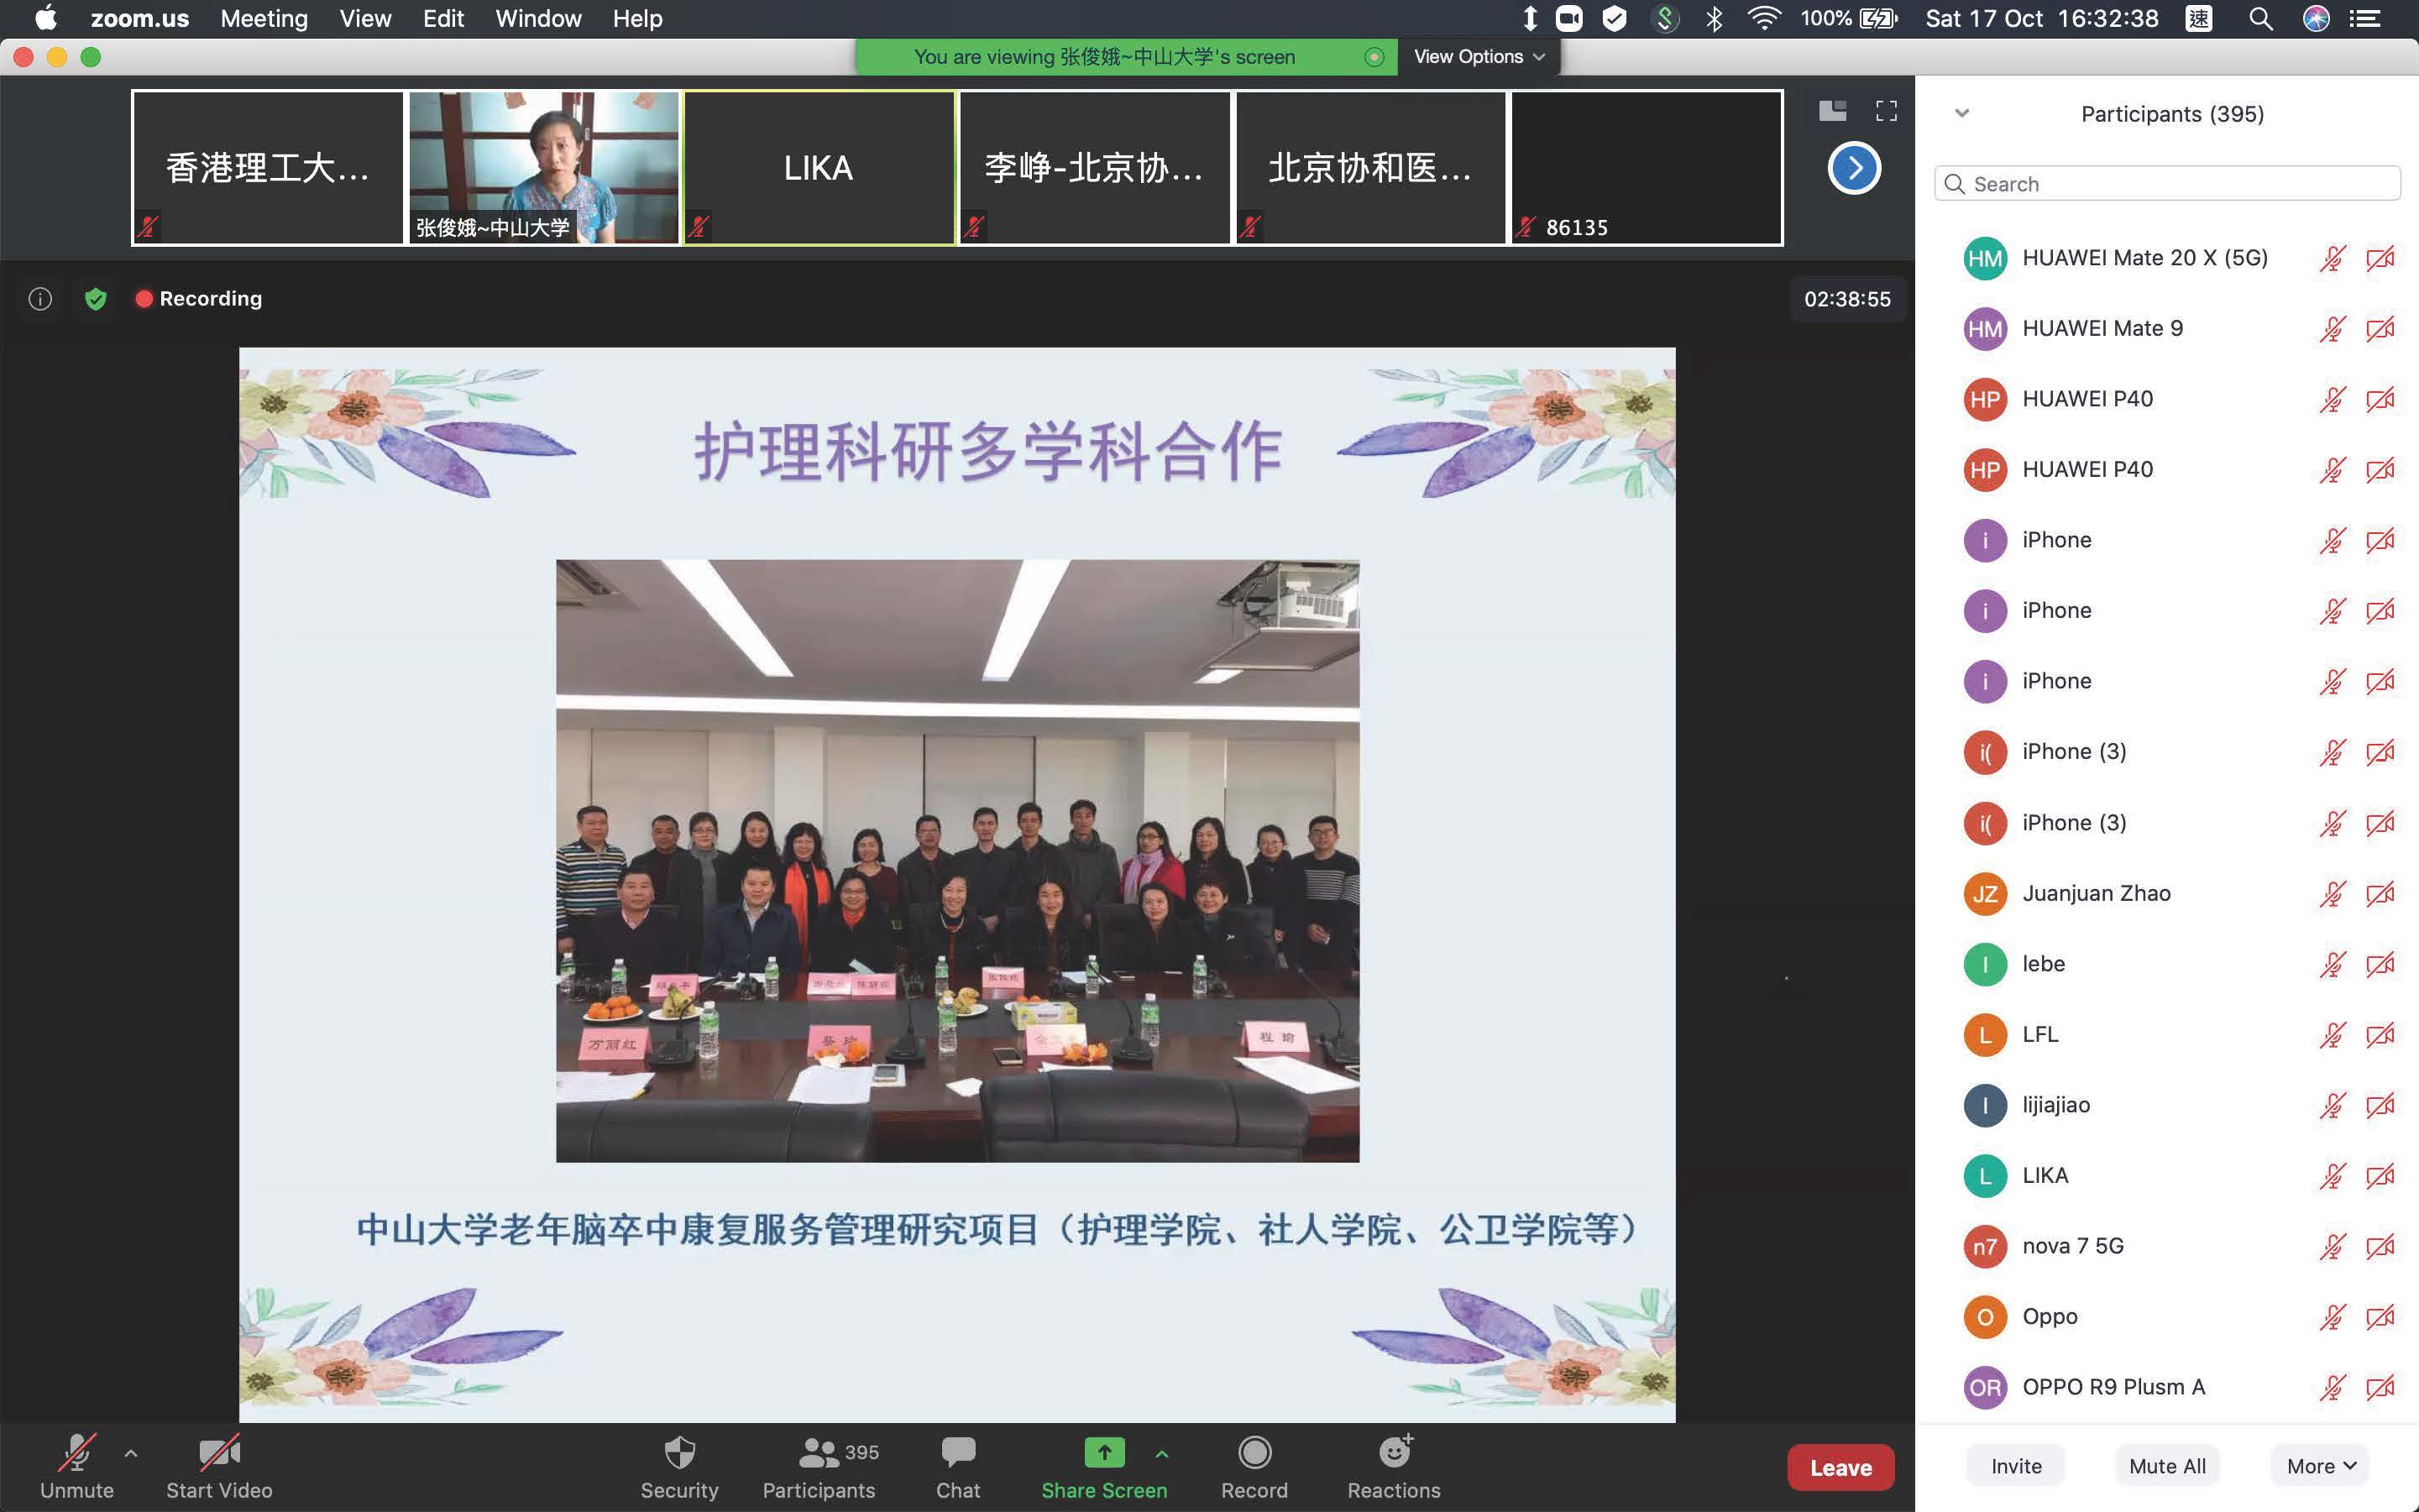The image size is (2419, 1512).
Task: Click the Record circle icon
Action: [x=1254, y=1453]
